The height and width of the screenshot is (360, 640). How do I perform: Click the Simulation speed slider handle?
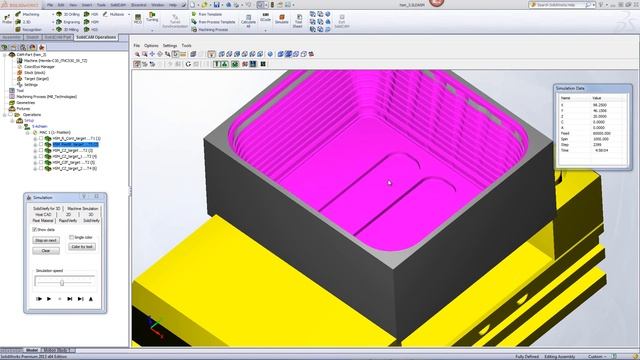click(x=62, y=282)
